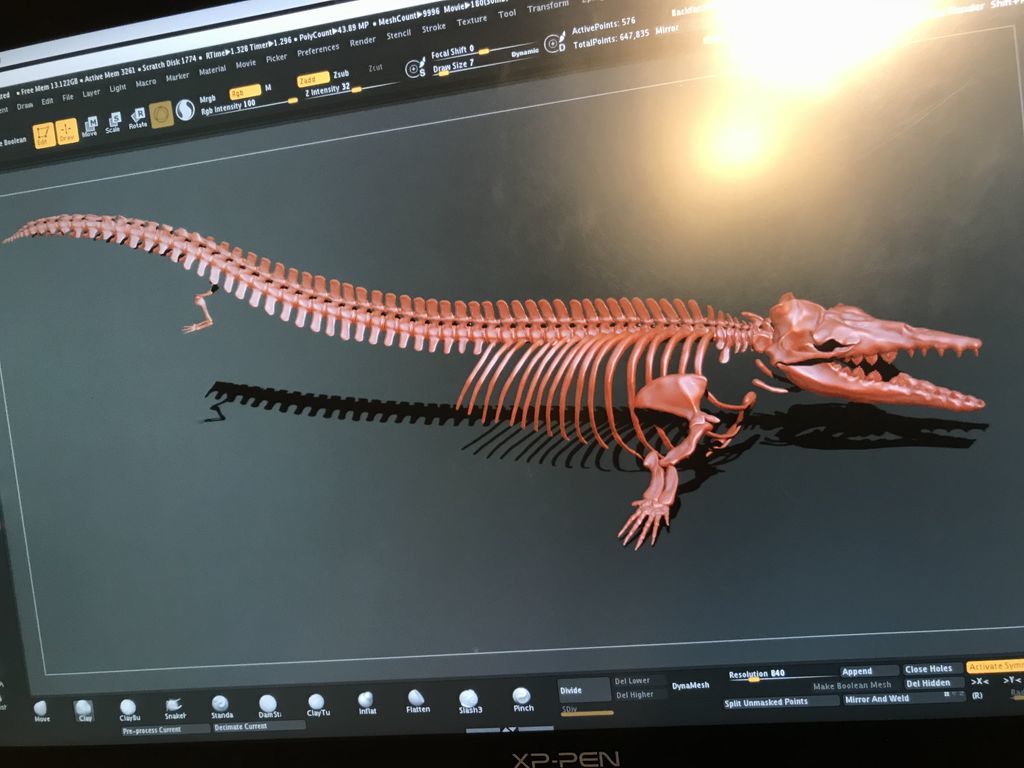Screen dimensions: 1024x768
Task: Open the Edit menu
Action: 48,102
